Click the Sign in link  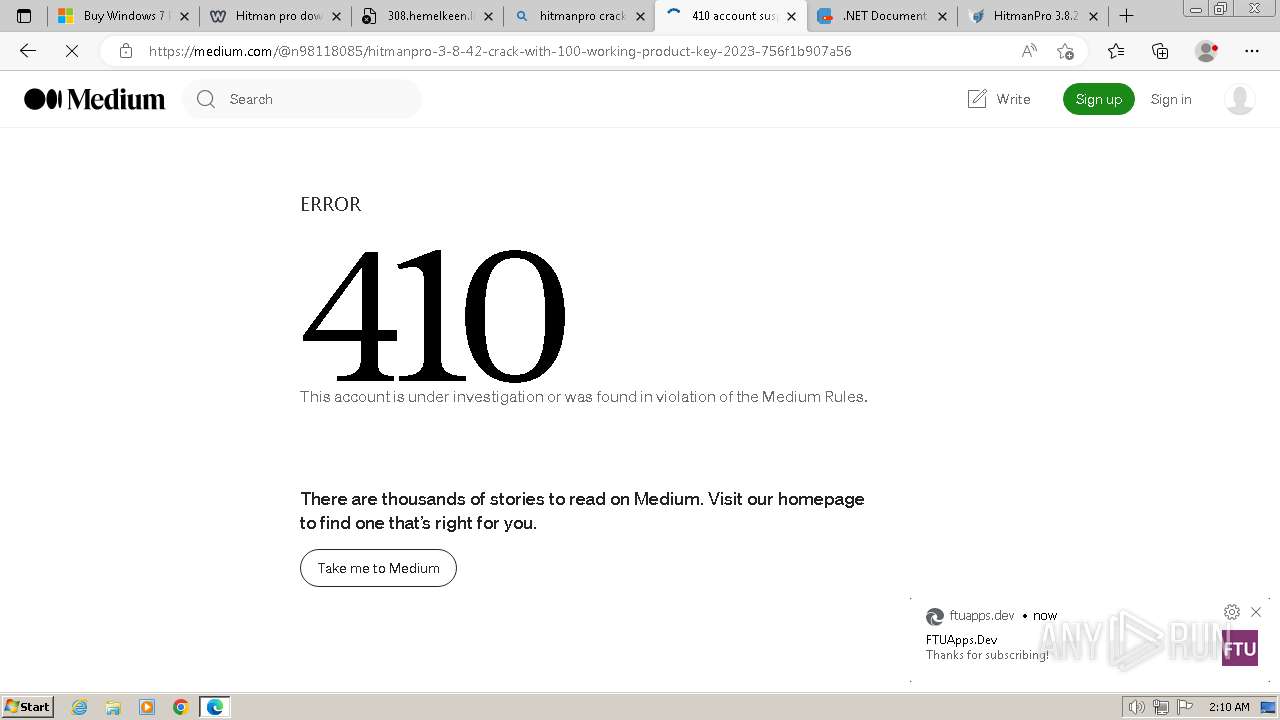[1171, 99]
